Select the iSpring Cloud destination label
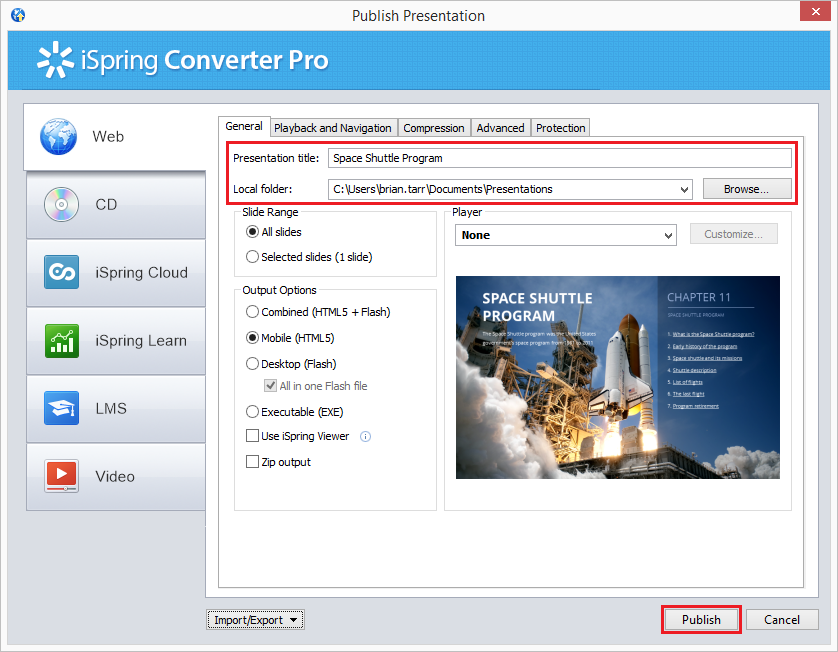 (x=142, y=273)
